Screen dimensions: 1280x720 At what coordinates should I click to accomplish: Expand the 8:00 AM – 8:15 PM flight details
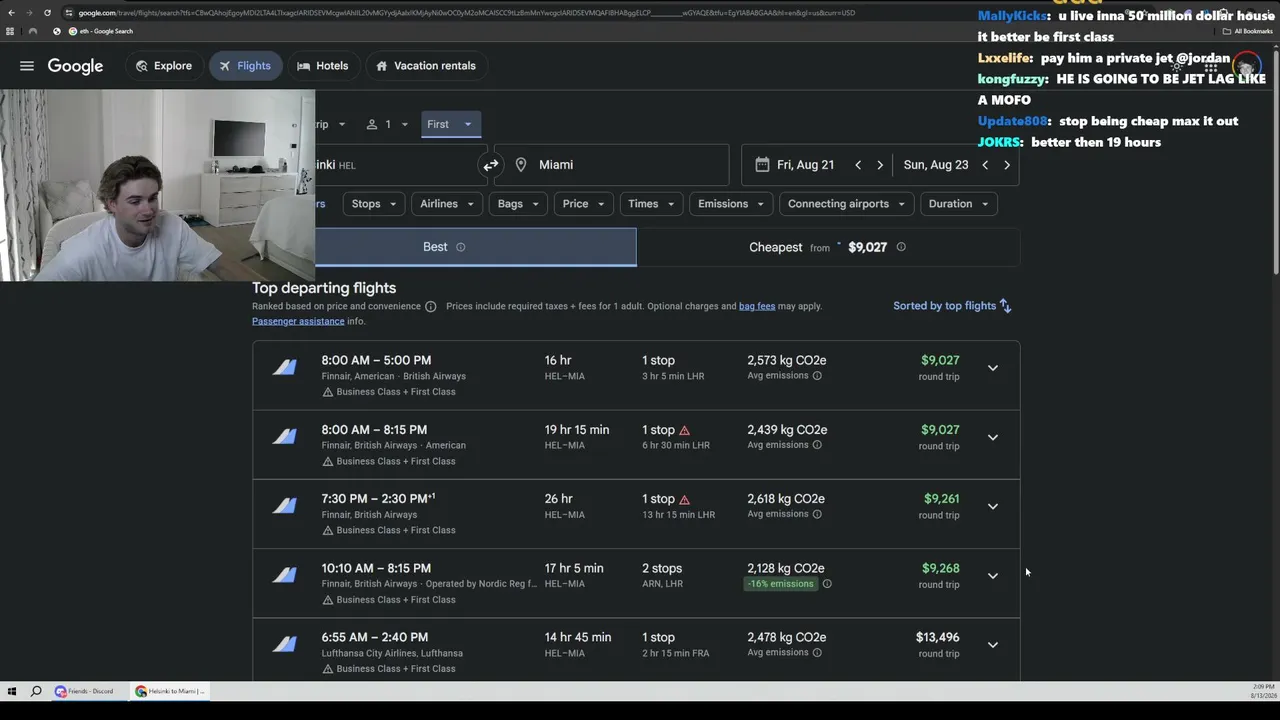coord(993,437)
